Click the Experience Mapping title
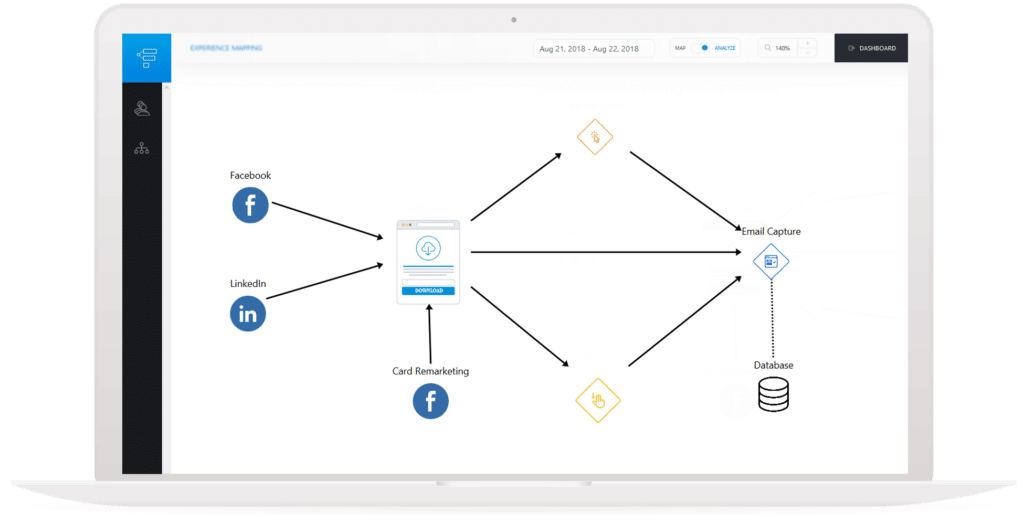 226,48
